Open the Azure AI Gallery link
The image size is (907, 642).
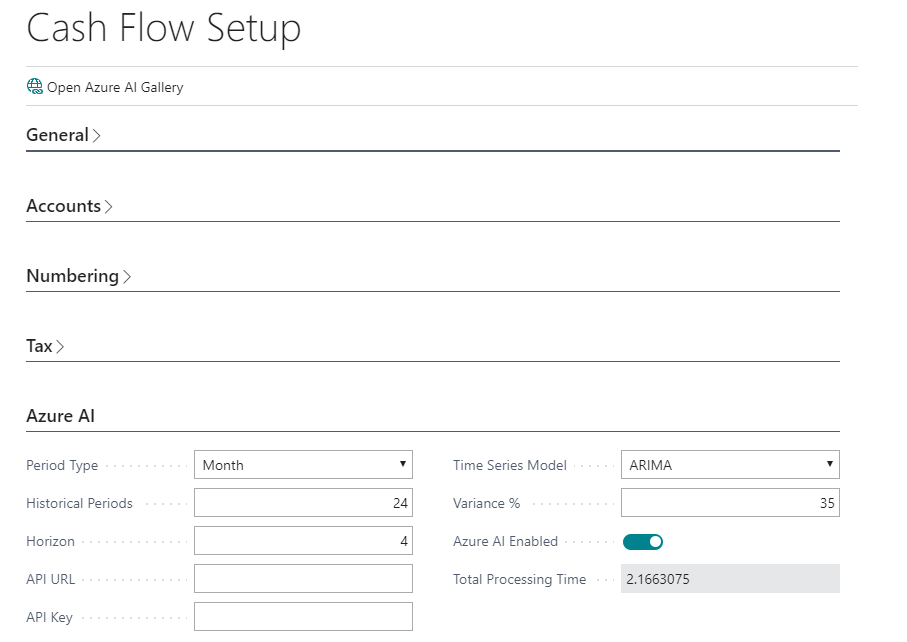click(114, 87)
